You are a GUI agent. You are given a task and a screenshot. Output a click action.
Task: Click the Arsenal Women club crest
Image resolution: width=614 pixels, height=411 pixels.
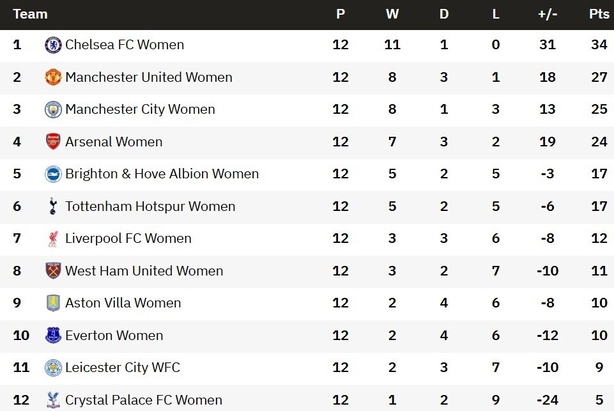[x=53, y=142]
